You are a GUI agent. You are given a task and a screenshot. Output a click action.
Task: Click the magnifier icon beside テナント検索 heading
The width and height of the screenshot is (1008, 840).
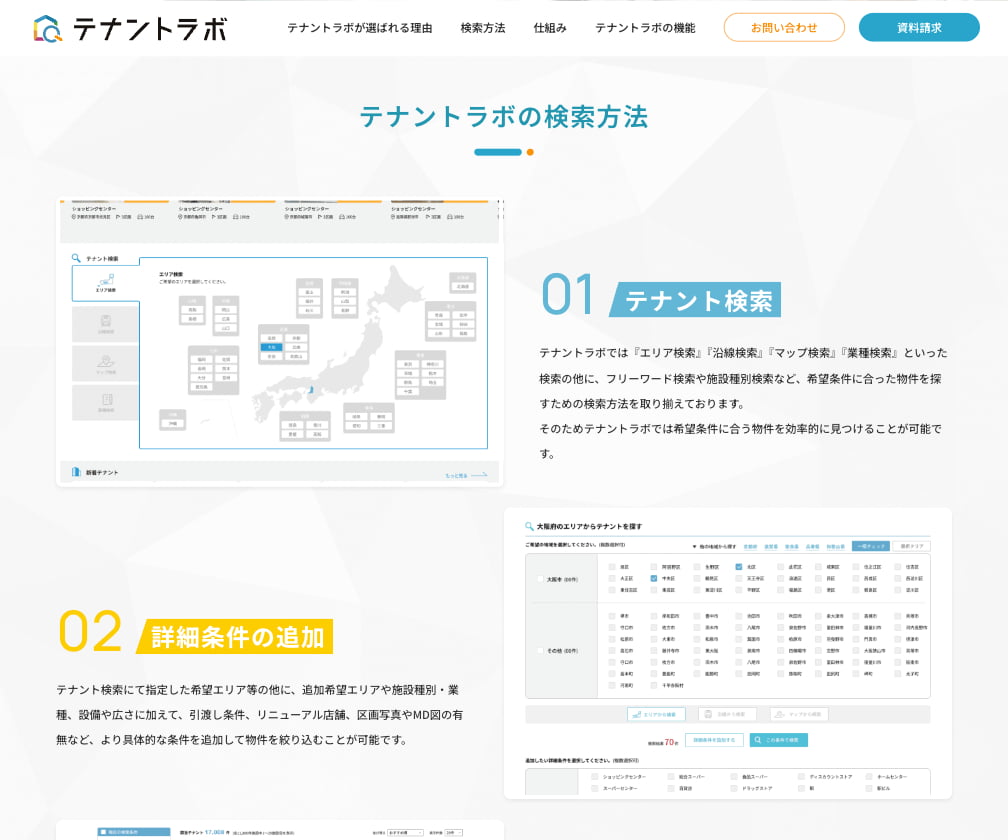tap(76, 258)
